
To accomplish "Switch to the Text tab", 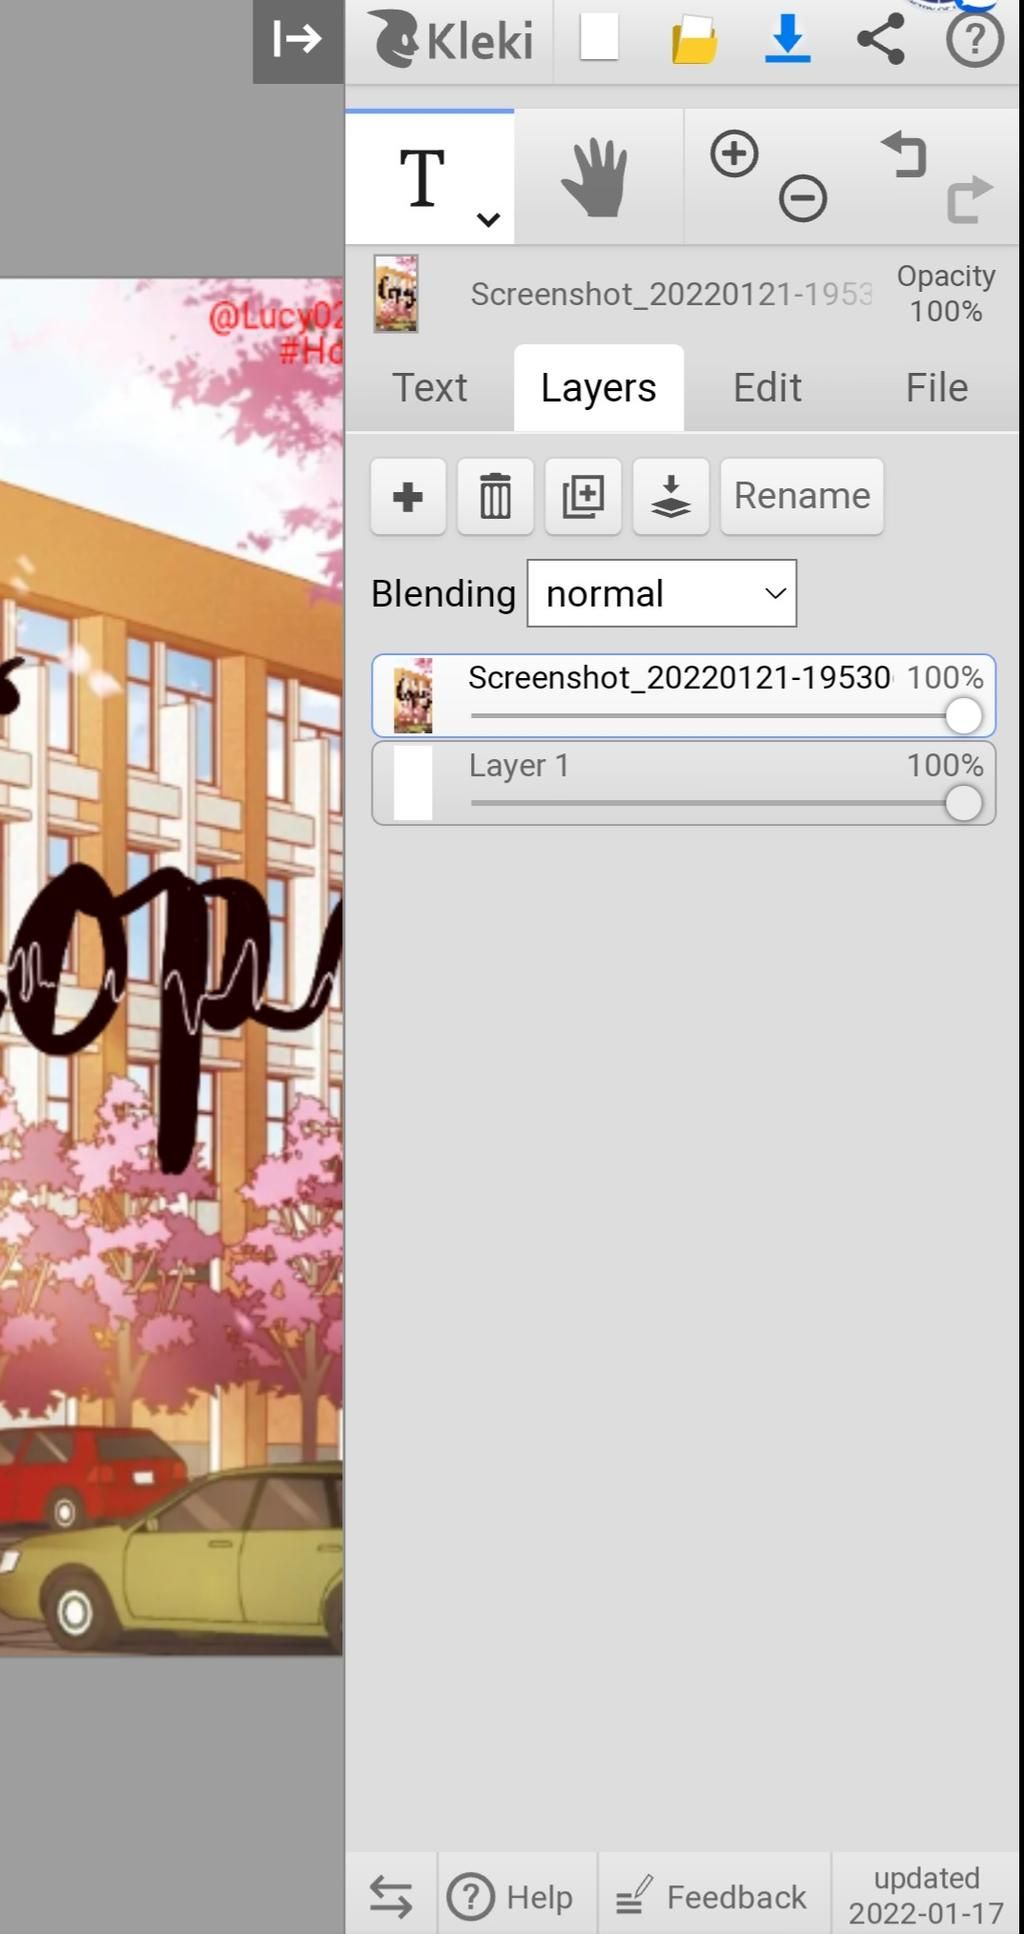I will click(429, 388).
